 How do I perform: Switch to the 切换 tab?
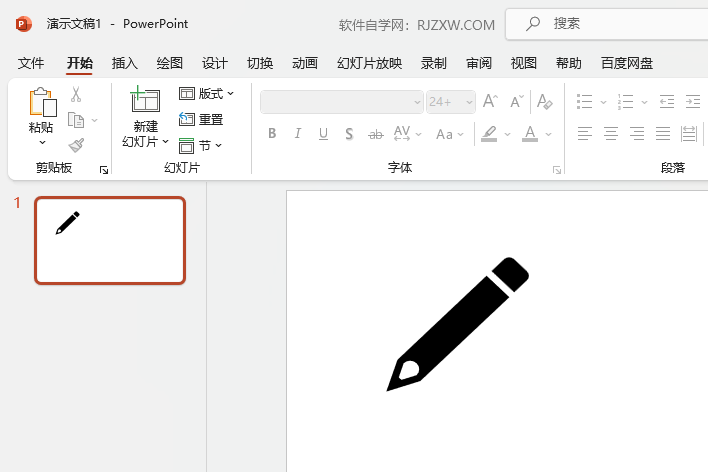point(260,63)
